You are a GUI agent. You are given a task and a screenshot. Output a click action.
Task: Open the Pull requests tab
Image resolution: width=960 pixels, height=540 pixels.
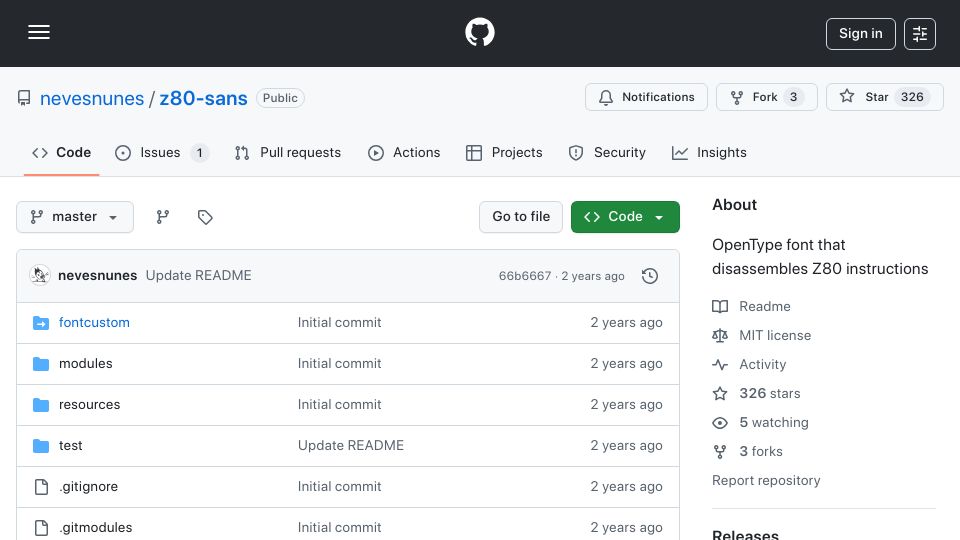coord(287,152)
